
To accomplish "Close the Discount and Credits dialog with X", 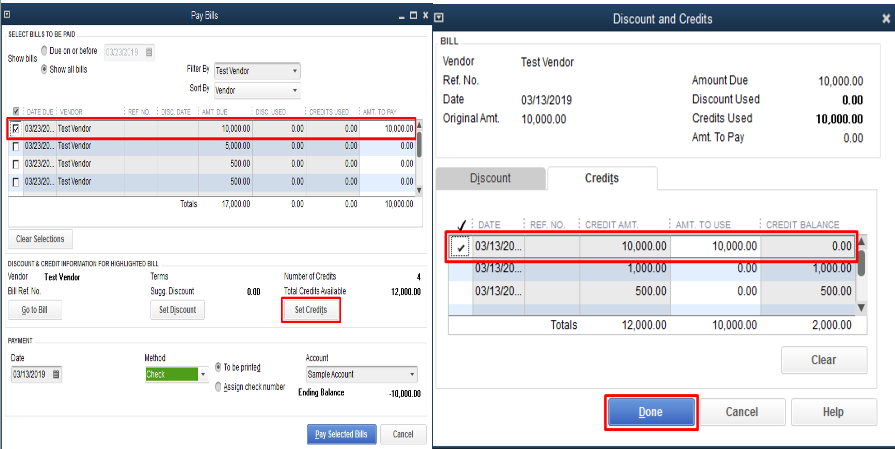I will point(886,19).
